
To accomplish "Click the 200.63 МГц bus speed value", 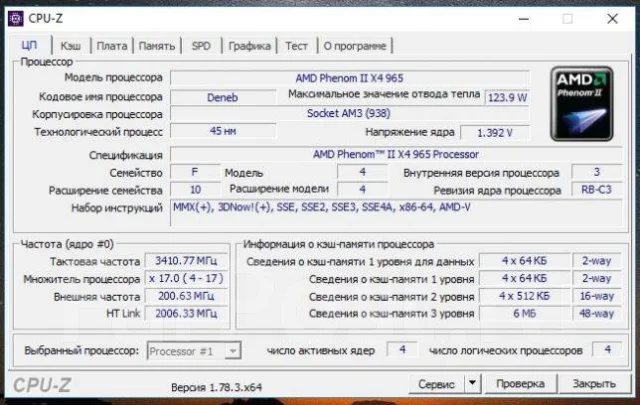I will [186, 296].
